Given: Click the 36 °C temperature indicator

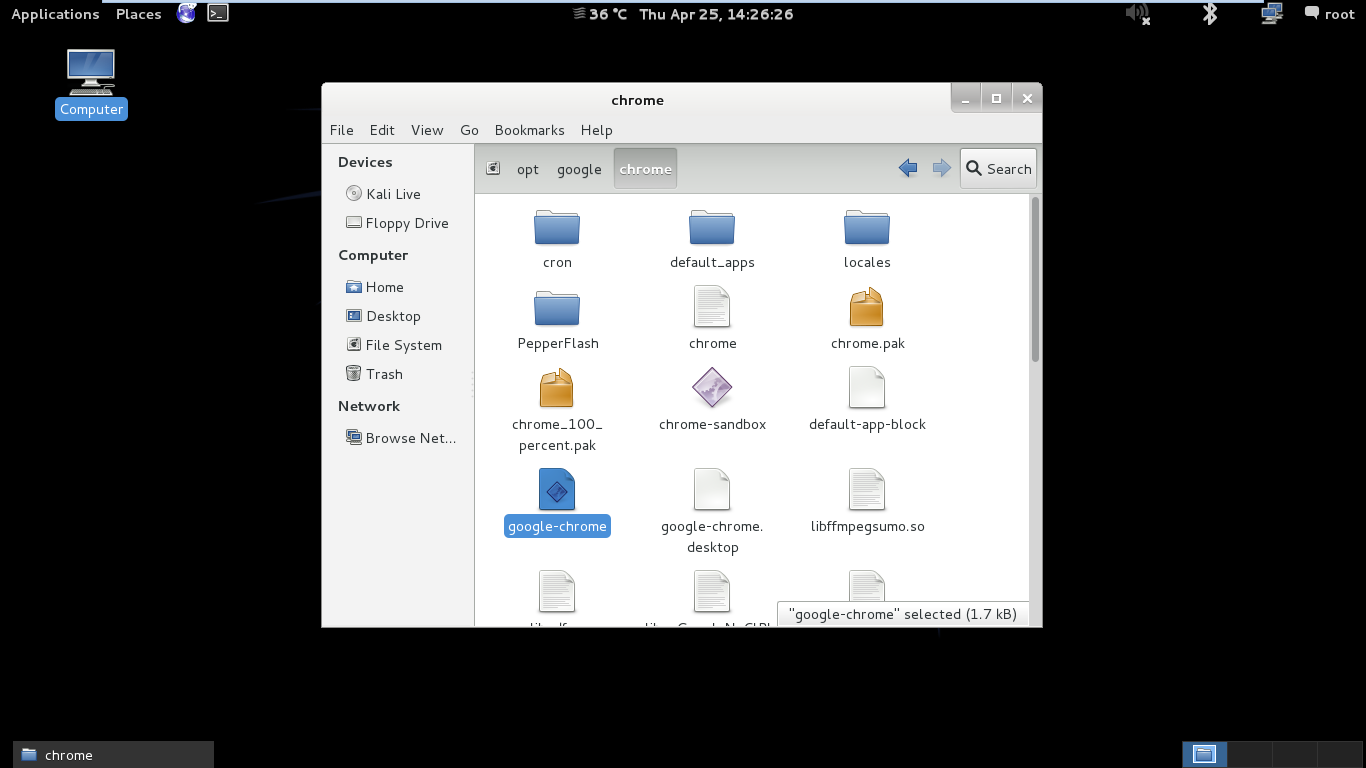Looking at the screenshot, I should point(600,14).
